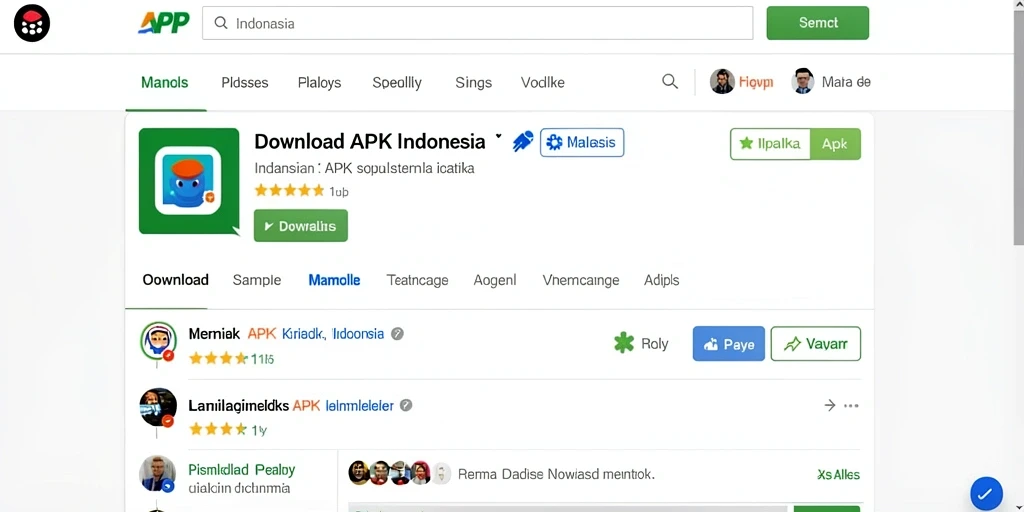The width and height of the screenshot is (1024, 512).
Task: Click the search field containing Indonasia
Action: 477,23
